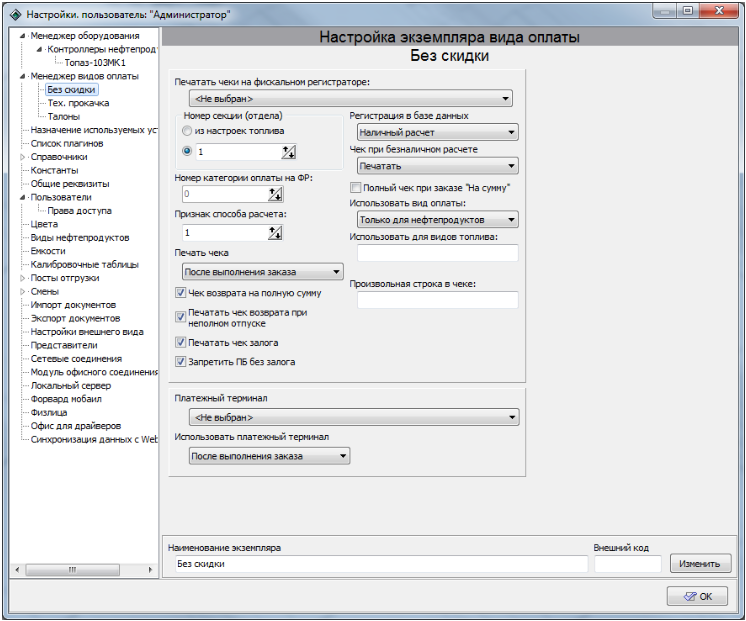Click spinner icon next to section number field
The image size is (746, 621).
point(288,152)
